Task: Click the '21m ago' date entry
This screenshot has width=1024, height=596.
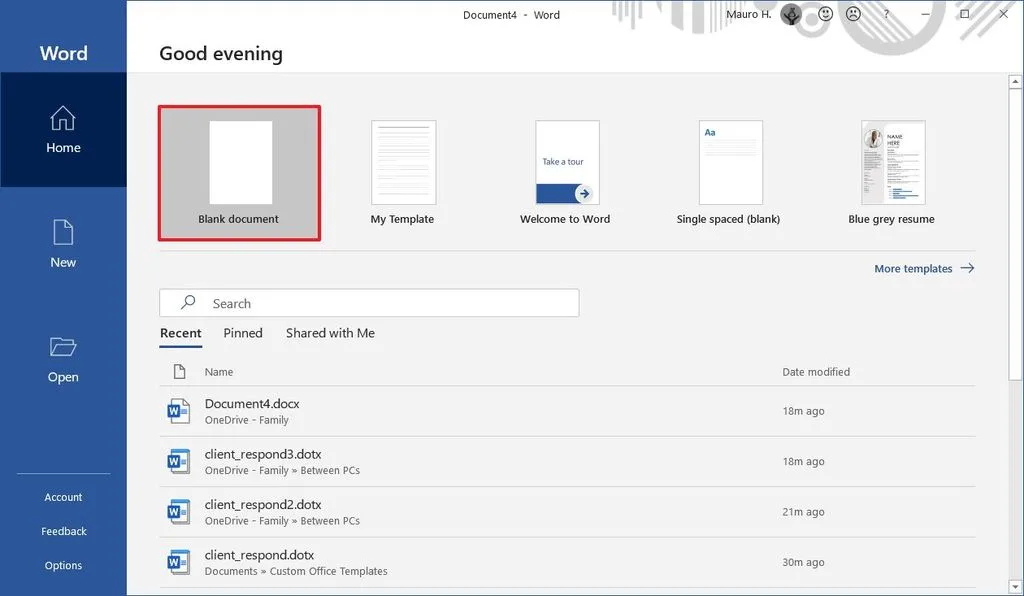Action: [x=803, y=512]
